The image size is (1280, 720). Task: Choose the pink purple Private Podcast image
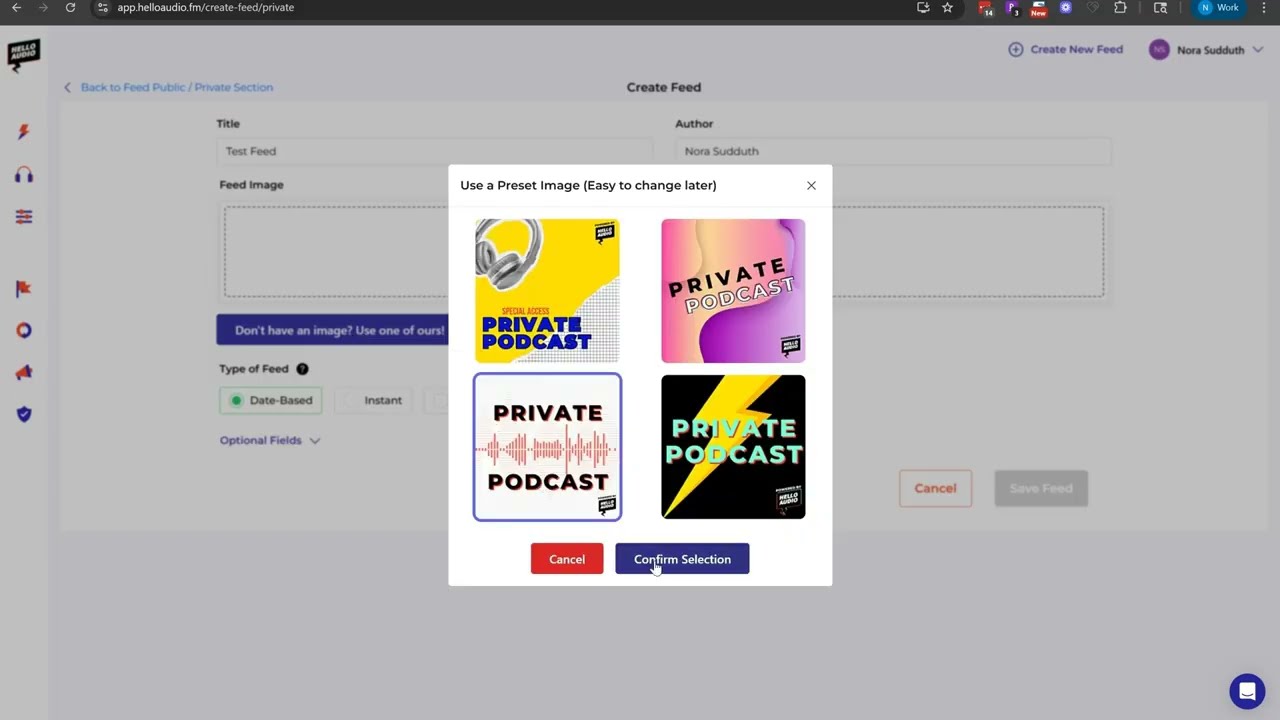733,291
